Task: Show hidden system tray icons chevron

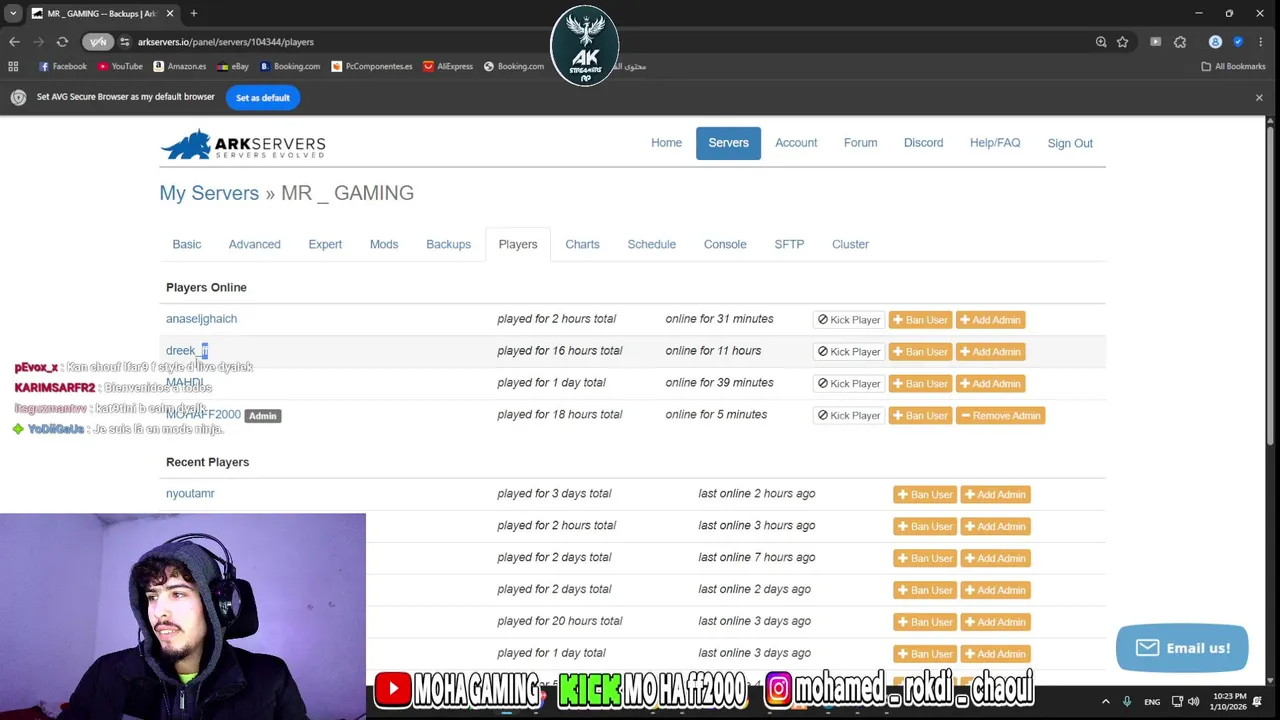Action: point(1105,701)
